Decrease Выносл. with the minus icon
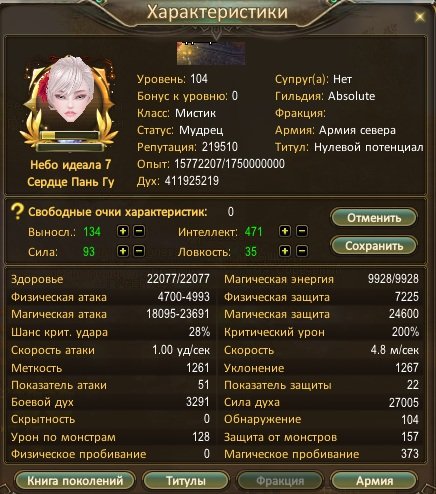Viewport: 436px width, 494px height. [139, 231]
